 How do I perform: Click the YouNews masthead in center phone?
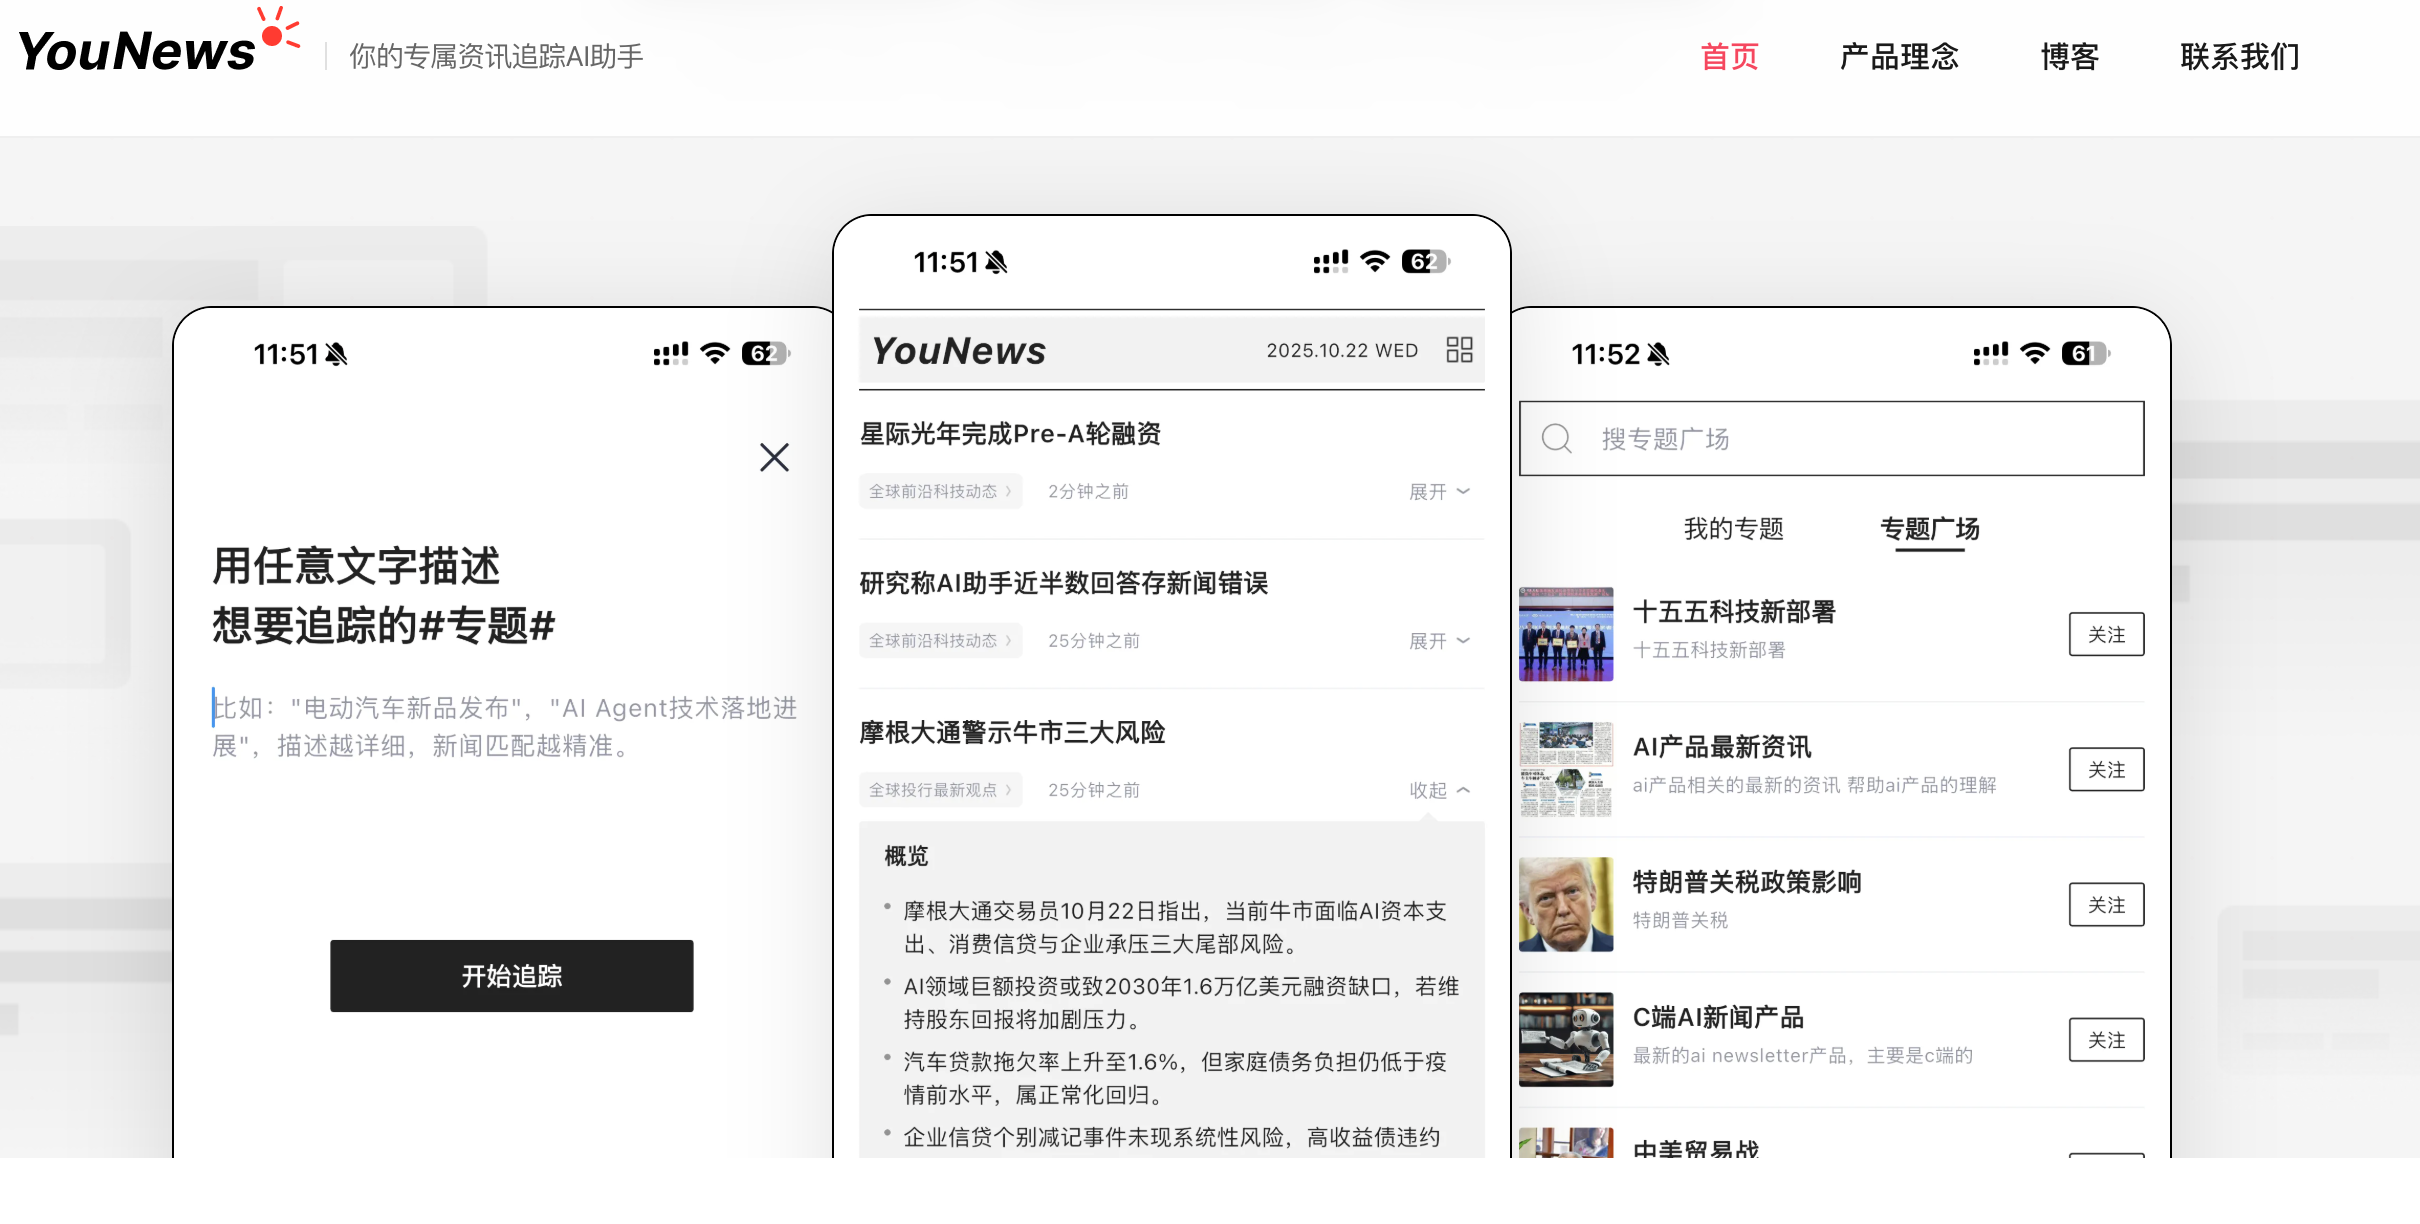click(x=958, y=351)
